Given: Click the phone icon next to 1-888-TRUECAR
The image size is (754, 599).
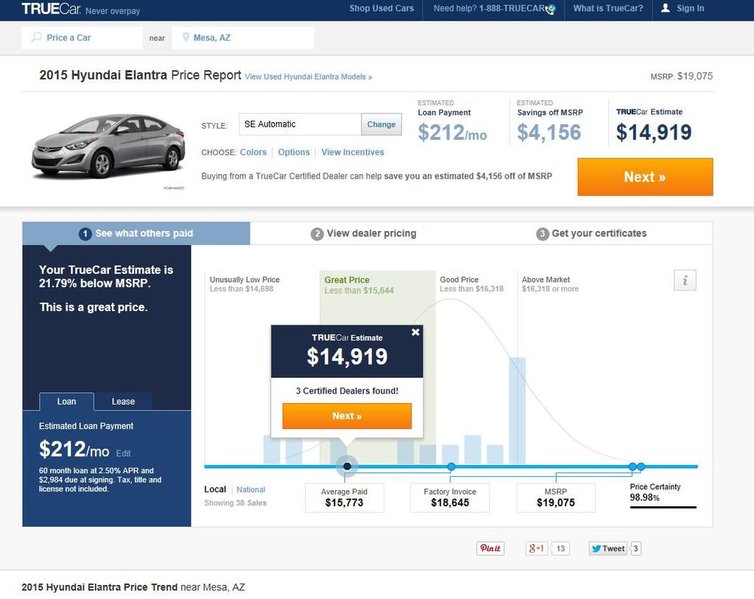Looking at the screenshot, I should [x=551, y=9].
